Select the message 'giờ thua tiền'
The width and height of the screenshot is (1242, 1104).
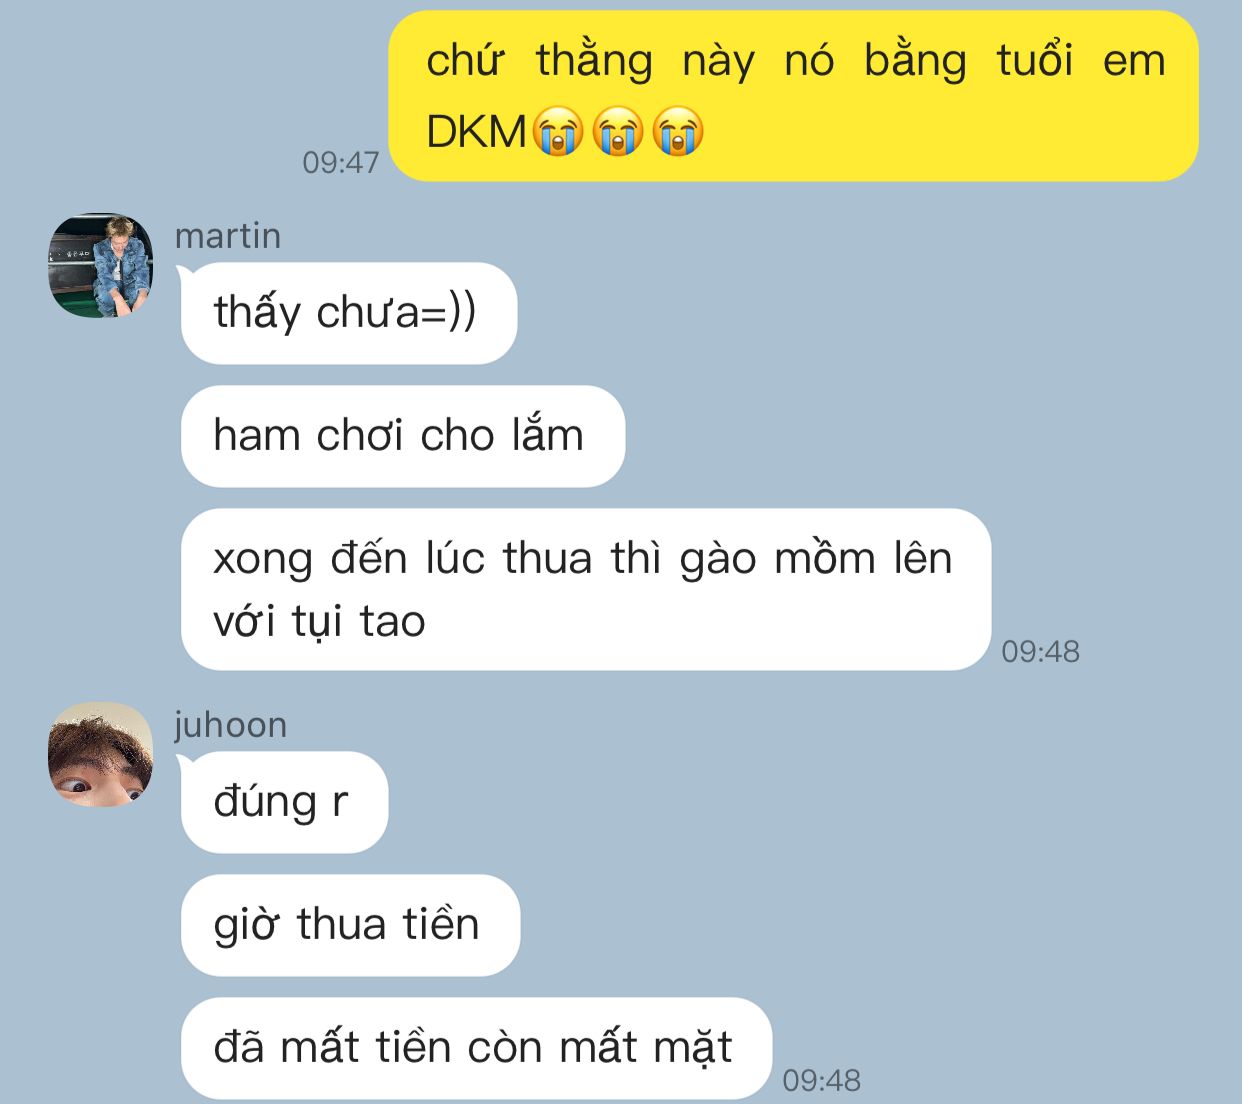pos(350,925)
